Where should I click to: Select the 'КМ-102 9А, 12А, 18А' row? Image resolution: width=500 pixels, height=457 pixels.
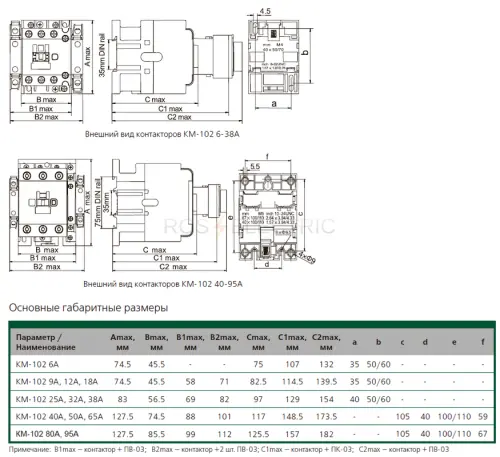(252, 381)
